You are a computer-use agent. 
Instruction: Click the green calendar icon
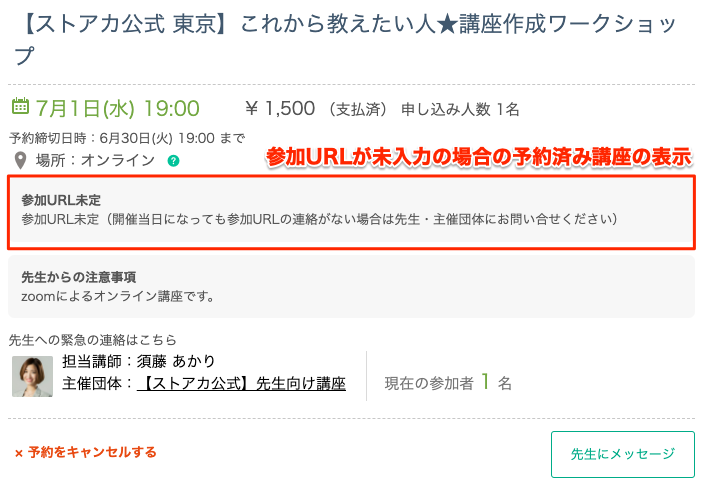pos(20,106)
